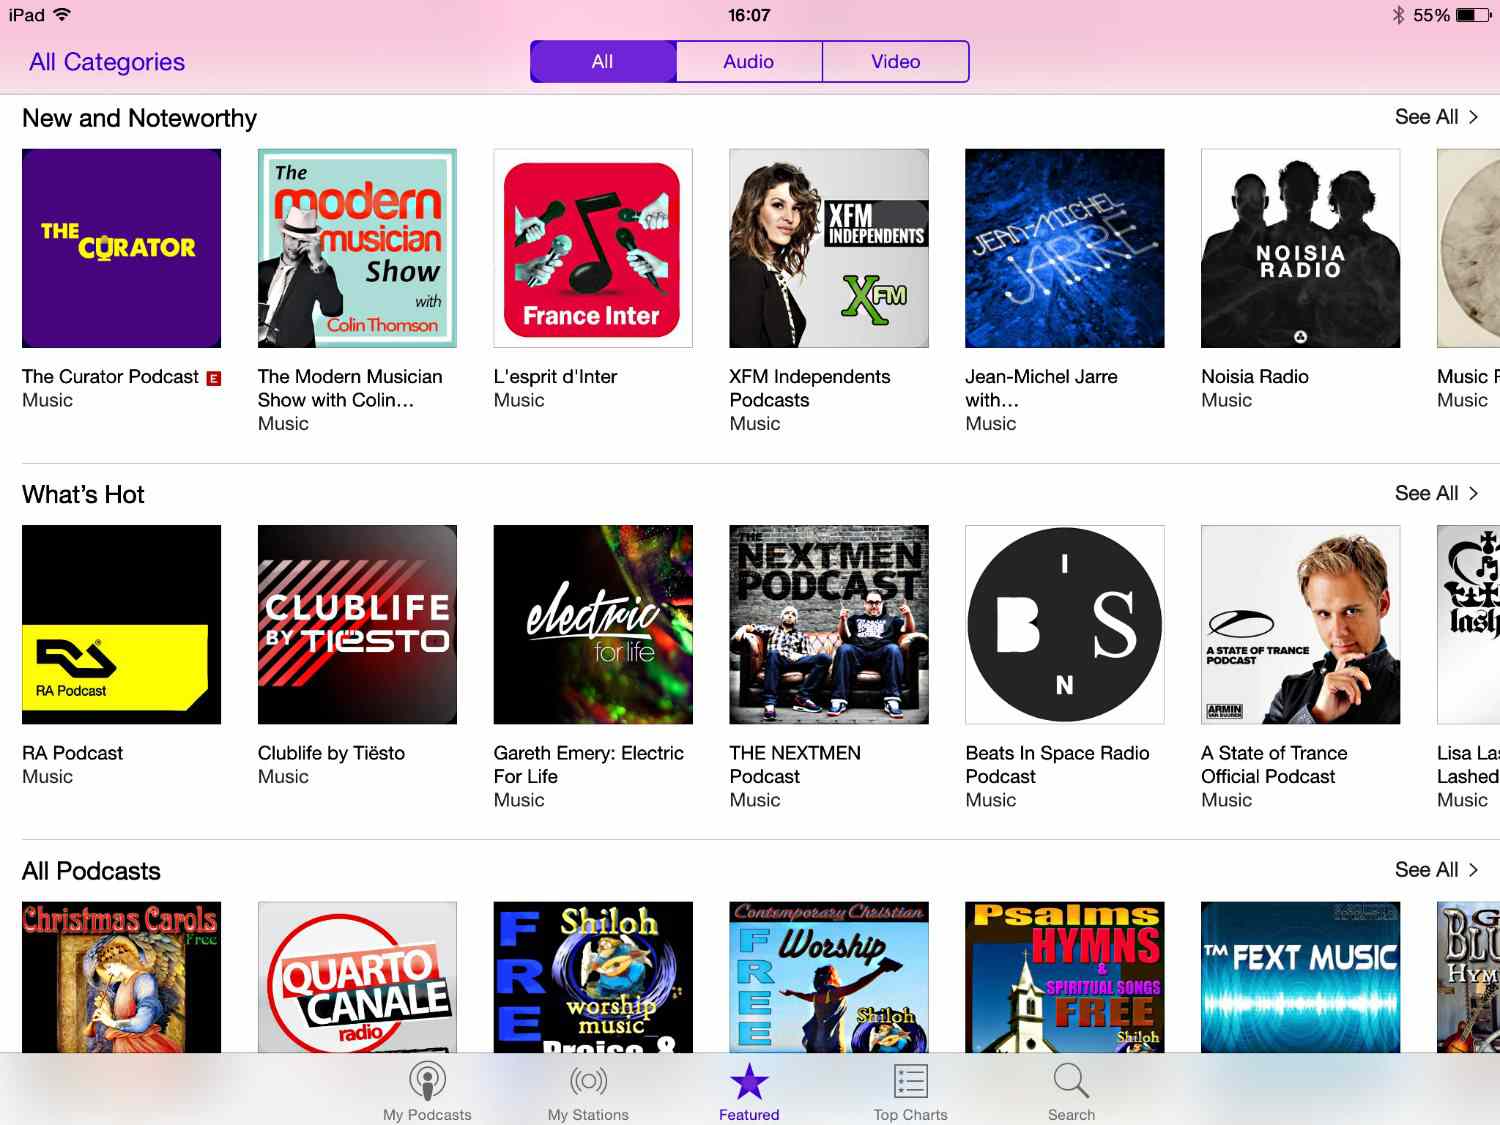Open the All Categories menu

coord(107,62)
